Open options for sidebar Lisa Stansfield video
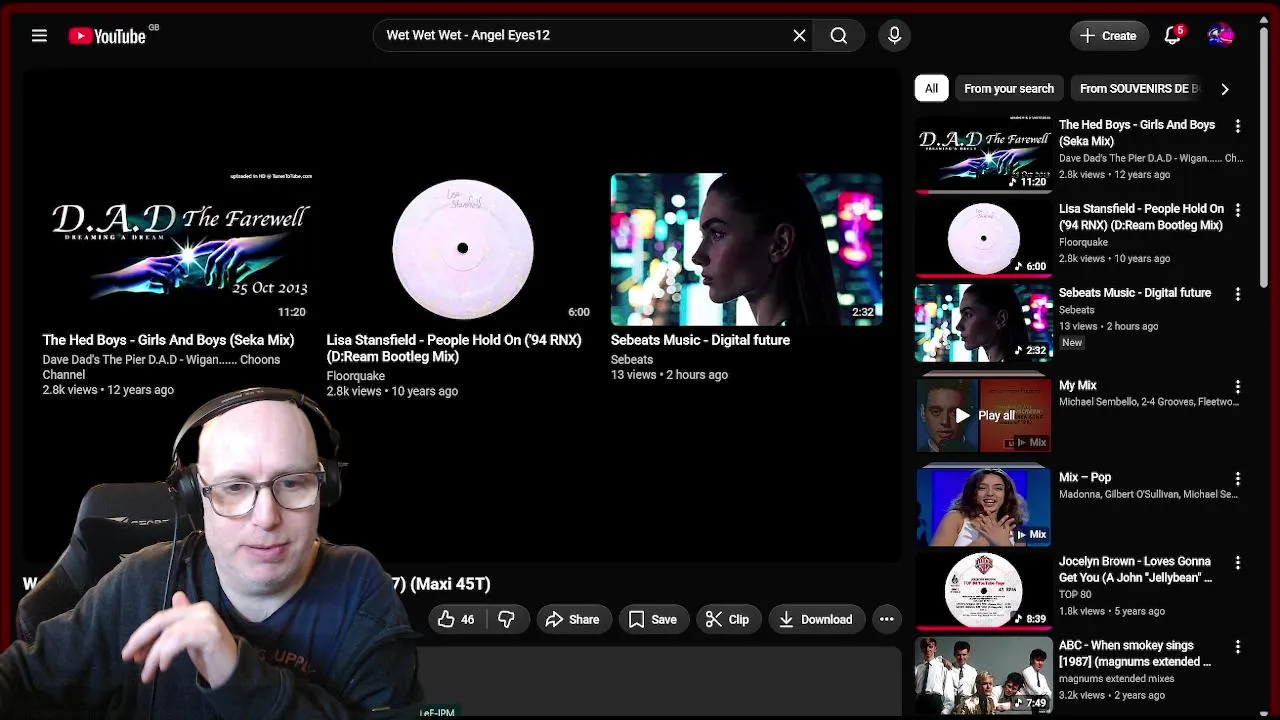Image resolution: width=1280 pixels, height=720 pixels. (x=1237, y=210)
